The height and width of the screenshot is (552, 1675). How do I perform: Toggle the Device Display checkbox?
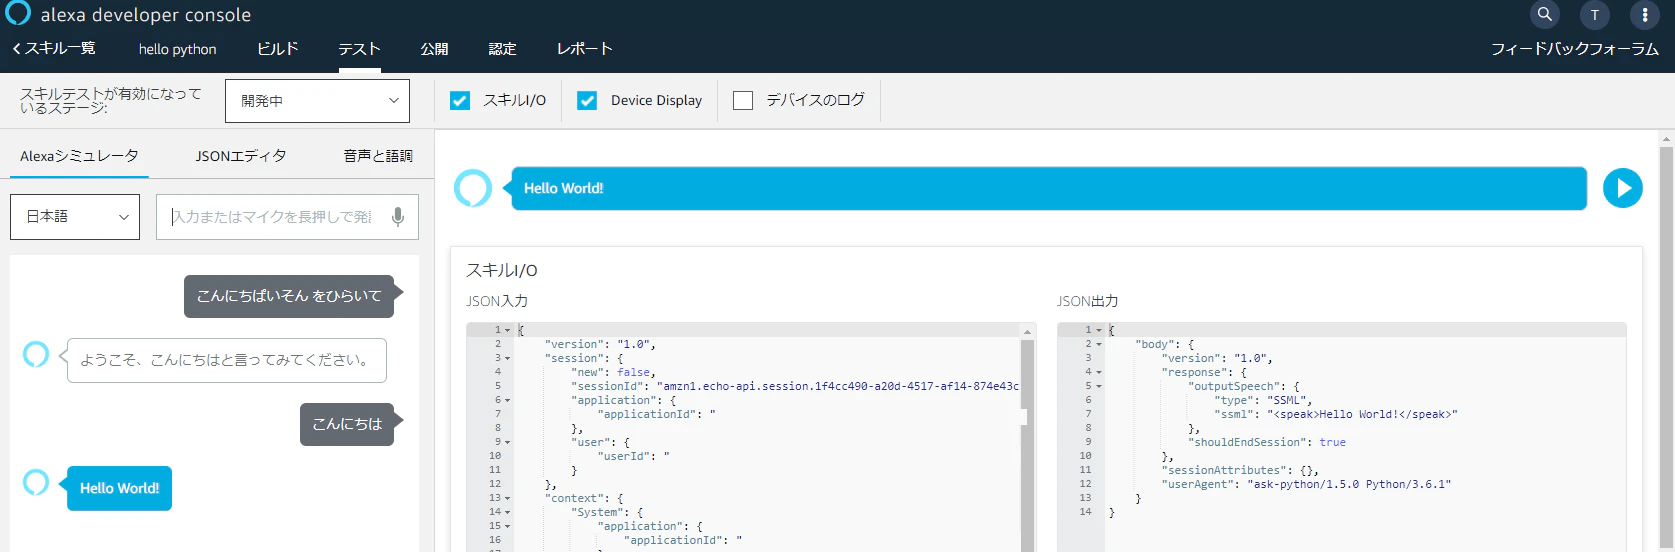(x=587, y=100)
